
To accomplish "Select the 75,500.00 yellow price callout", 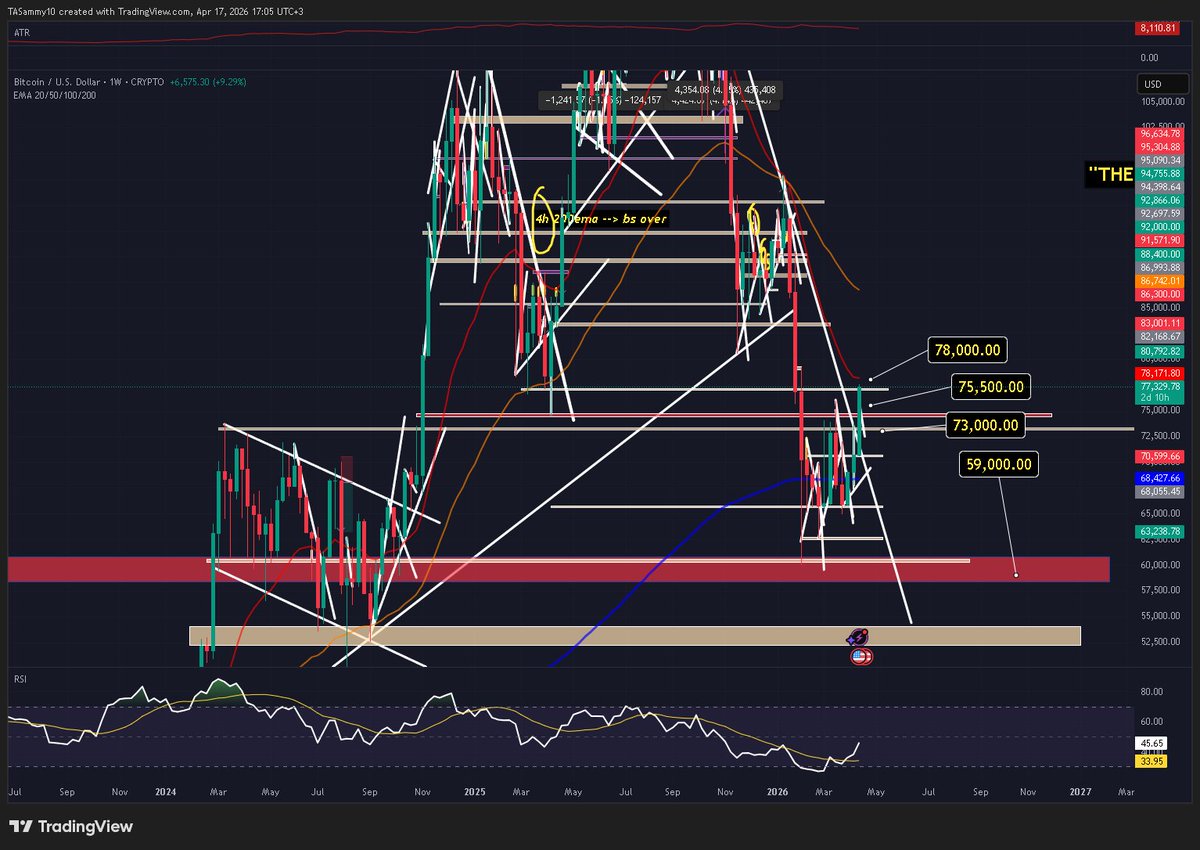I will (990, 387).
